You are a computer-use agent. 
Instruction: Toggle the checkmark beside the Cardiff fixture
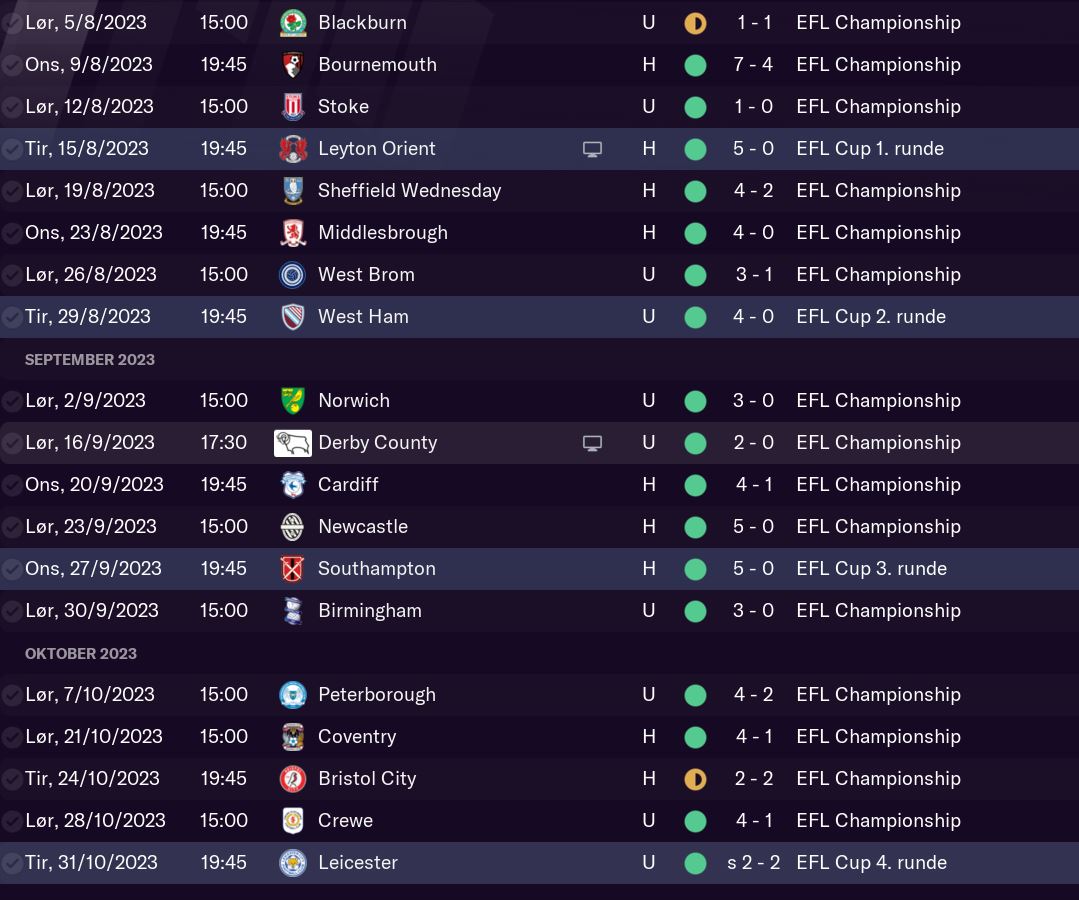(x=12, y=485)
